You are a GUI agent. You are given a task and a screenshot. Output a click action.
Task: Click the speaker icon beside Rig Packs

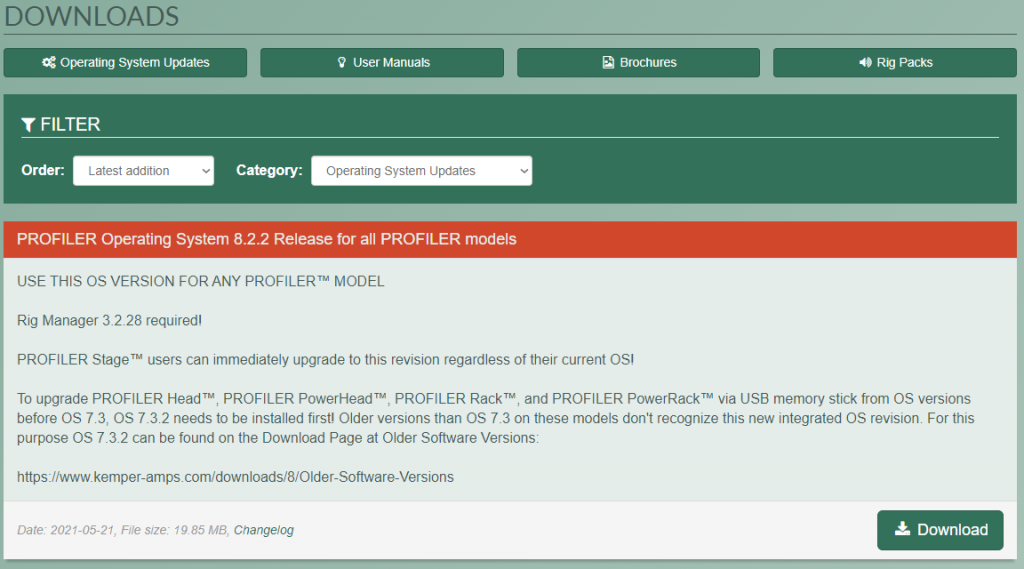865,63
